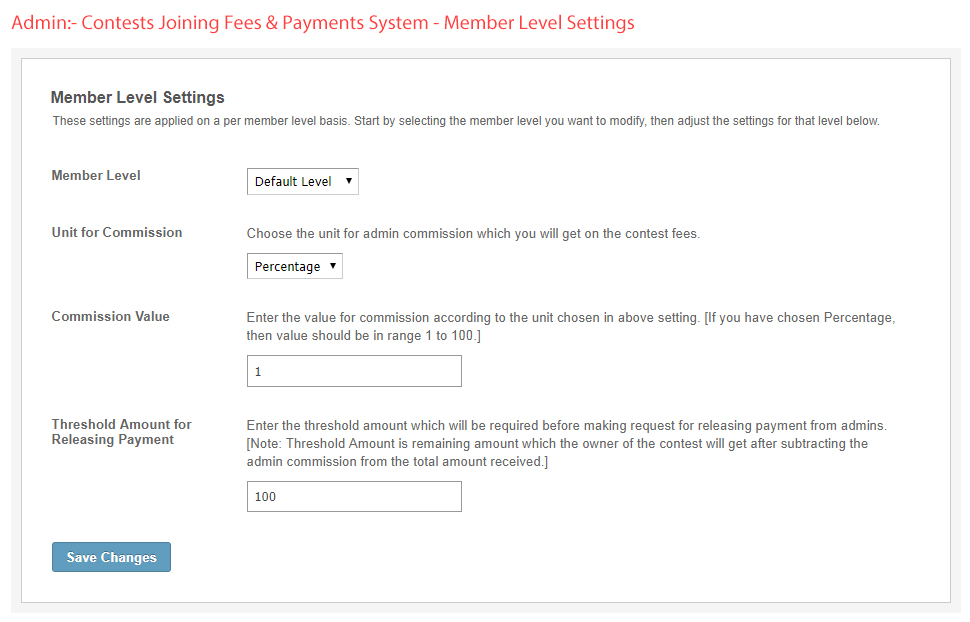The width and height of the screenshot is (970, 622).
Task: Focus the Commission Value input field
Action: [354, 371]
